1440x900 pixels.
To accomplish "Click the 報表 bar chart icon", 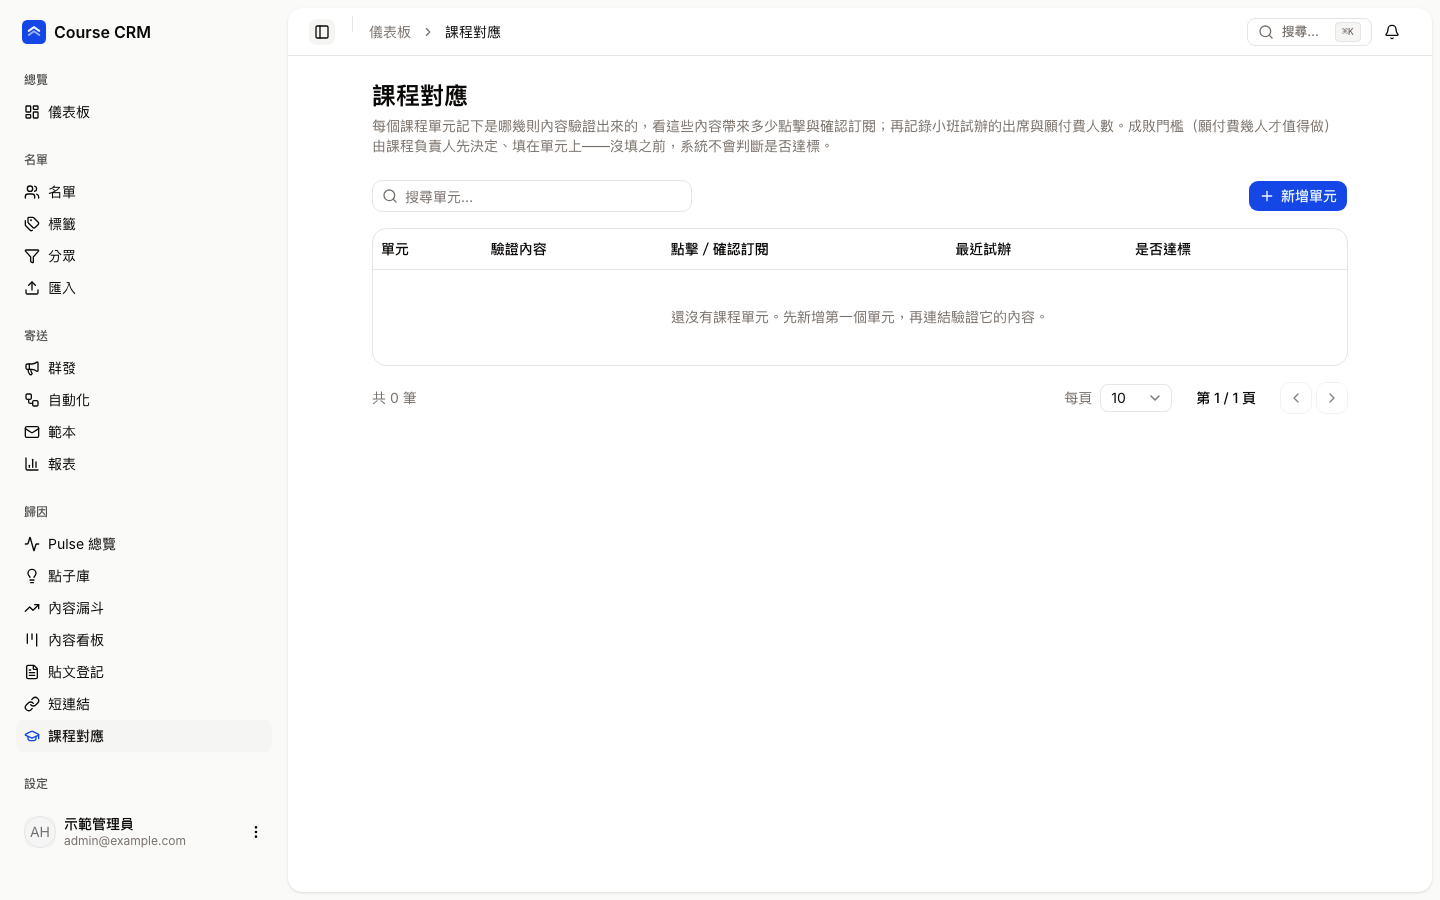I will tap(32, 464).
